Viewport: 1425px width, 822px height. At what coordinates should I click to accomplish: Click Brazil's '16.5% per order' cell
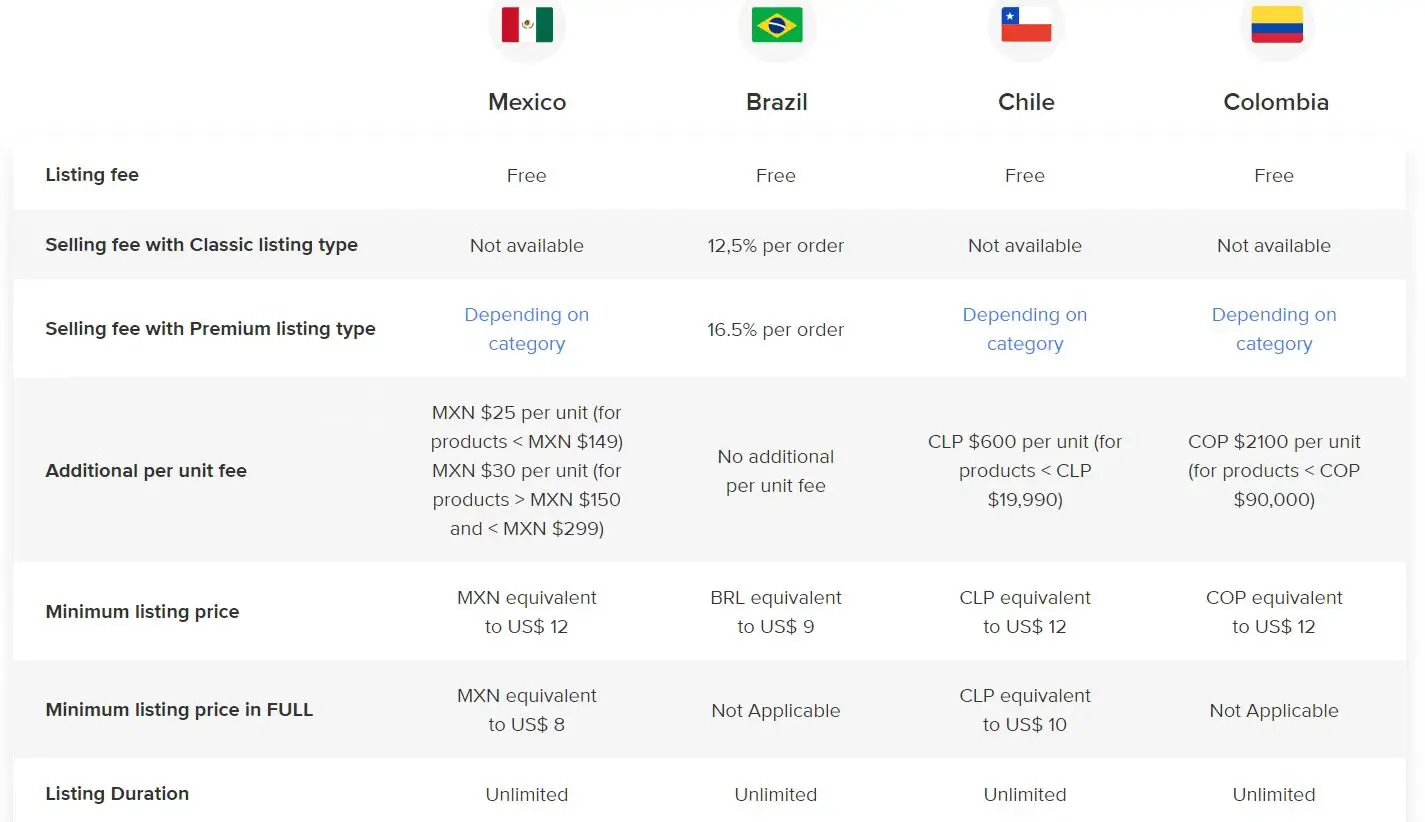tap(776, 330)
